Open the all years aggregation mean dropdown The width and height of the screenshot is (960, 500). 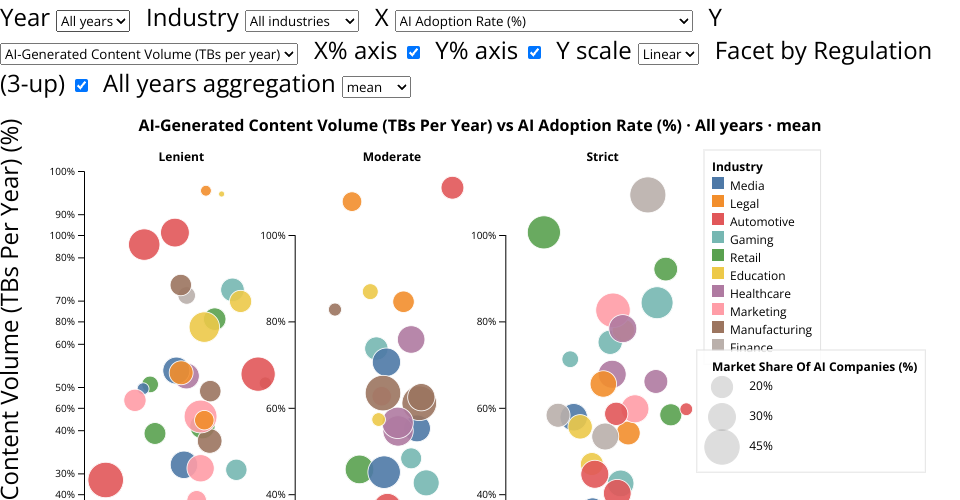376,87
